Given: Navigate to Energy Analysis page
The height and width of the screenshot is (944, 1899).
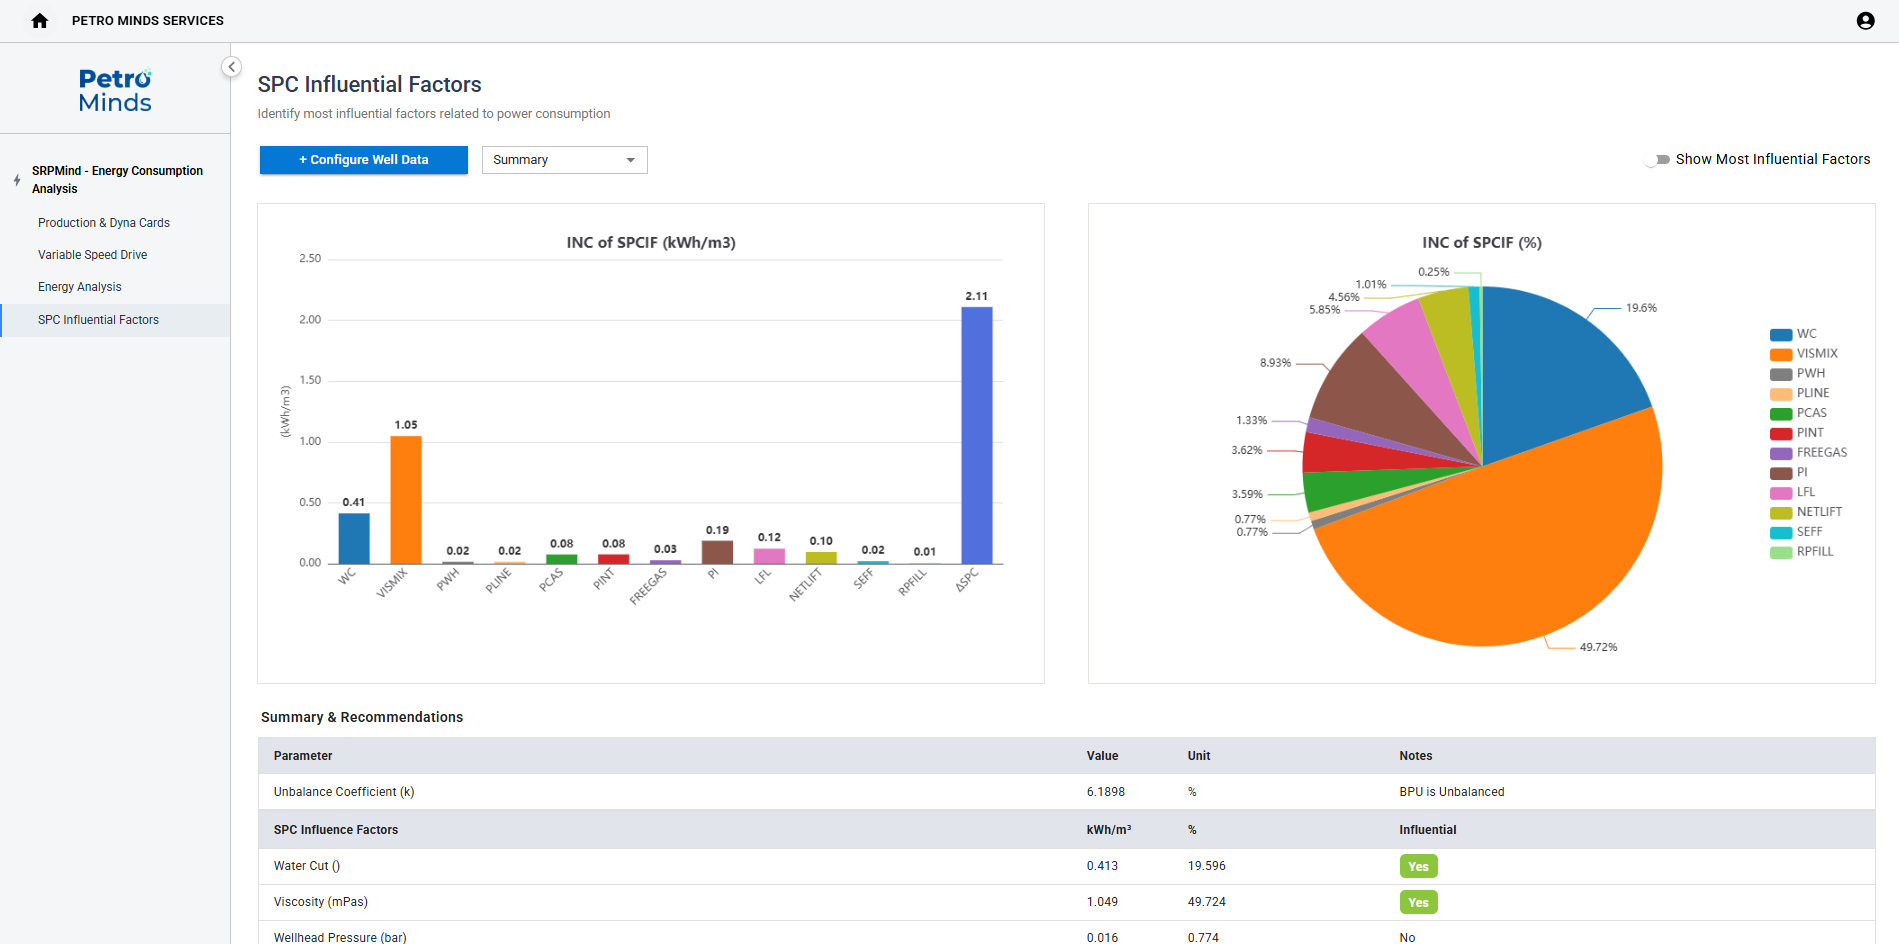Looking at the screenshot, I should pos(80,287).
